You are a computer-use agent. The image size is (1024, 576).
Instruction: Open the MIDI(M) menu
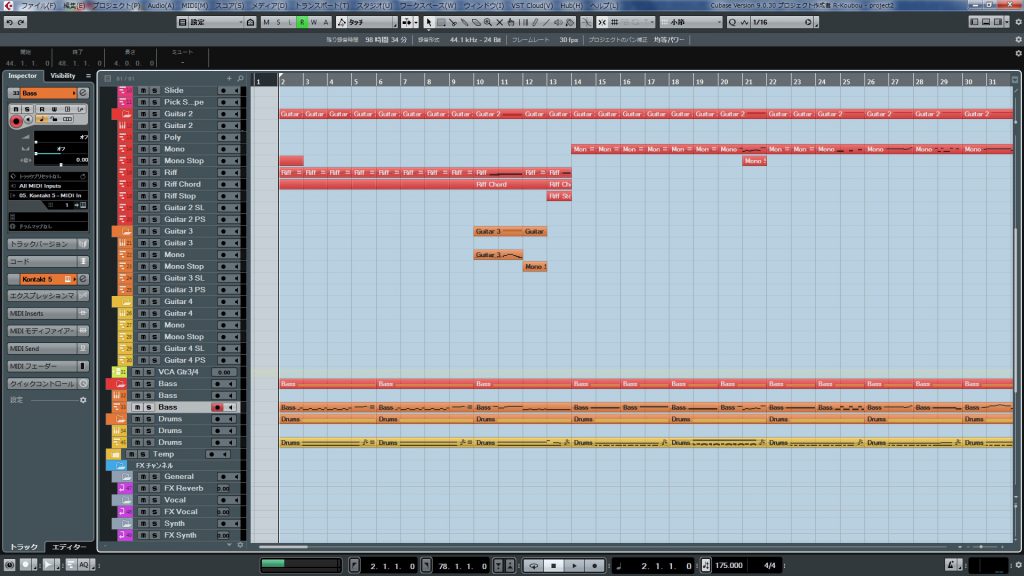pyautogui.click(x=194, y=6)
